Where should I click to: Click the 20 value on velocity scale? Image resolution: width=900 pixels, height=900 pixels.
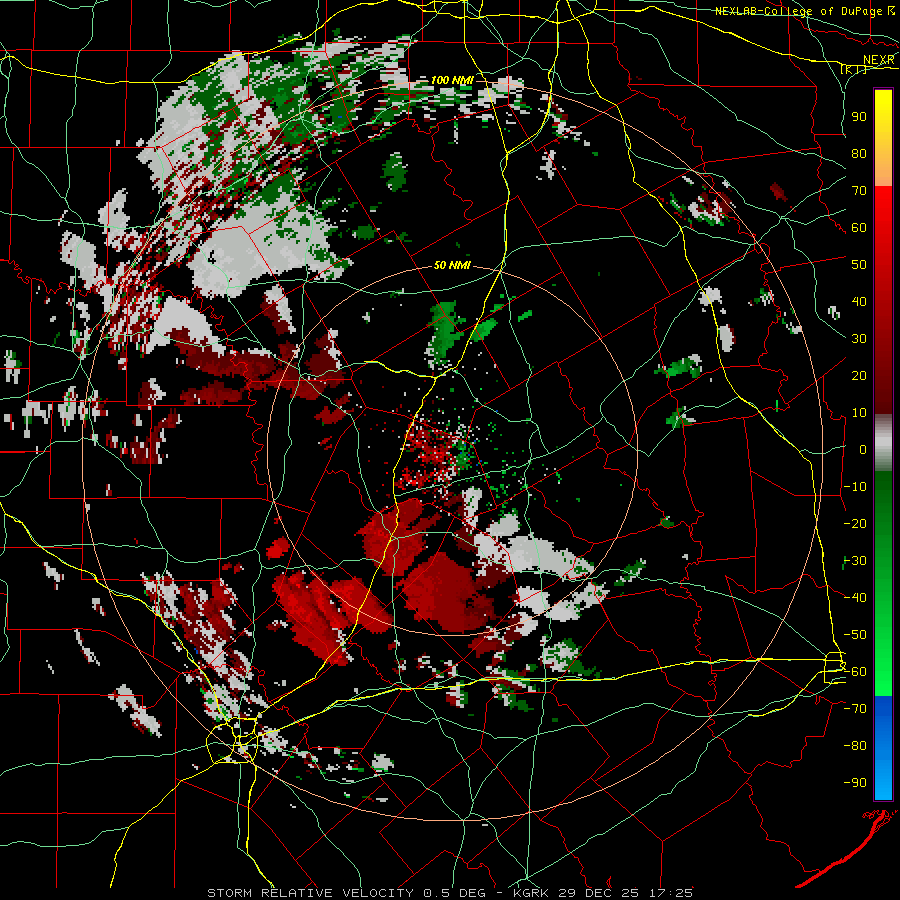point(859,375)
